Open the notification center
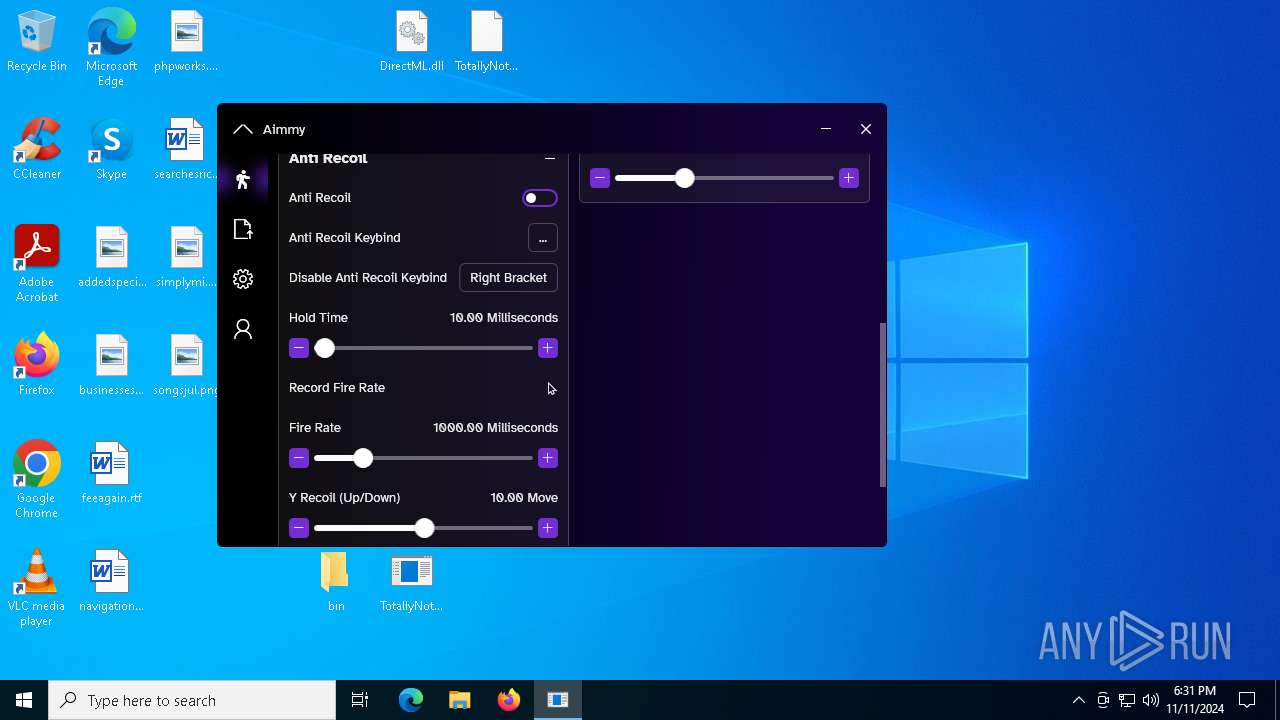The height and width of the screenshot is (720, 1280). (x=1247, y=700)
